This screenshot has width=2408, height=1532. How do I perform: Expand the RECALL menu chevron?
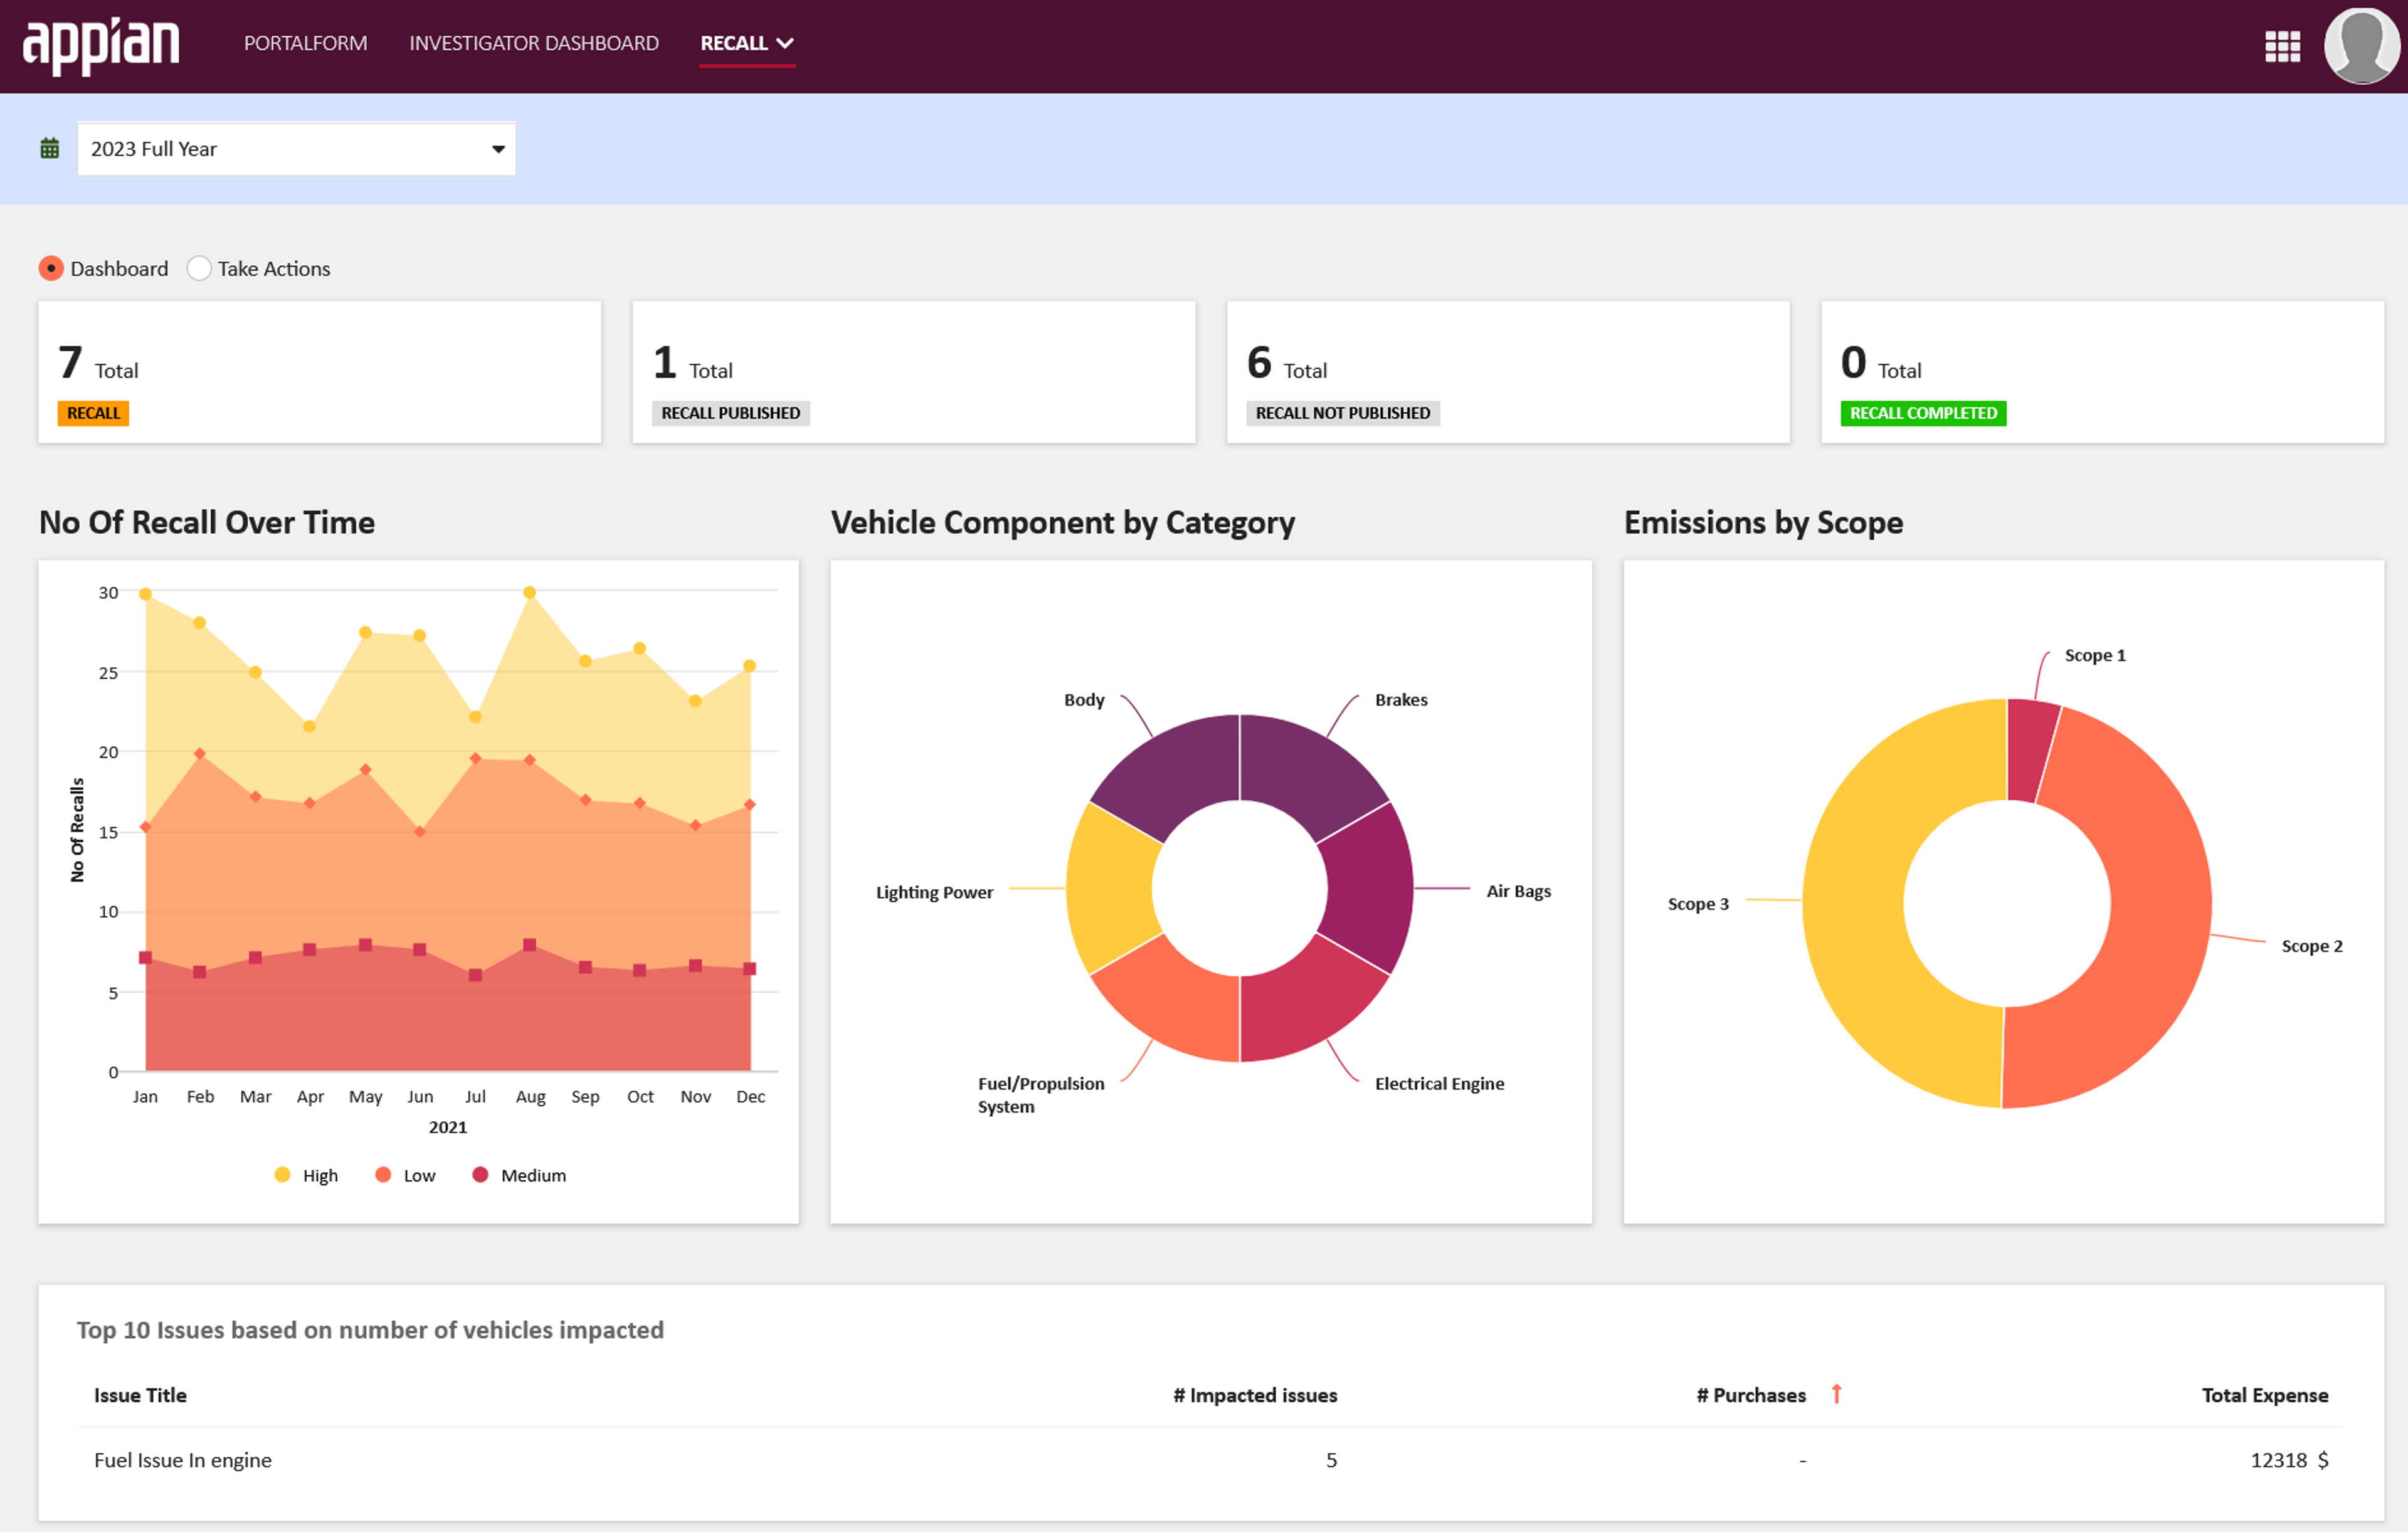click(785, 43)
